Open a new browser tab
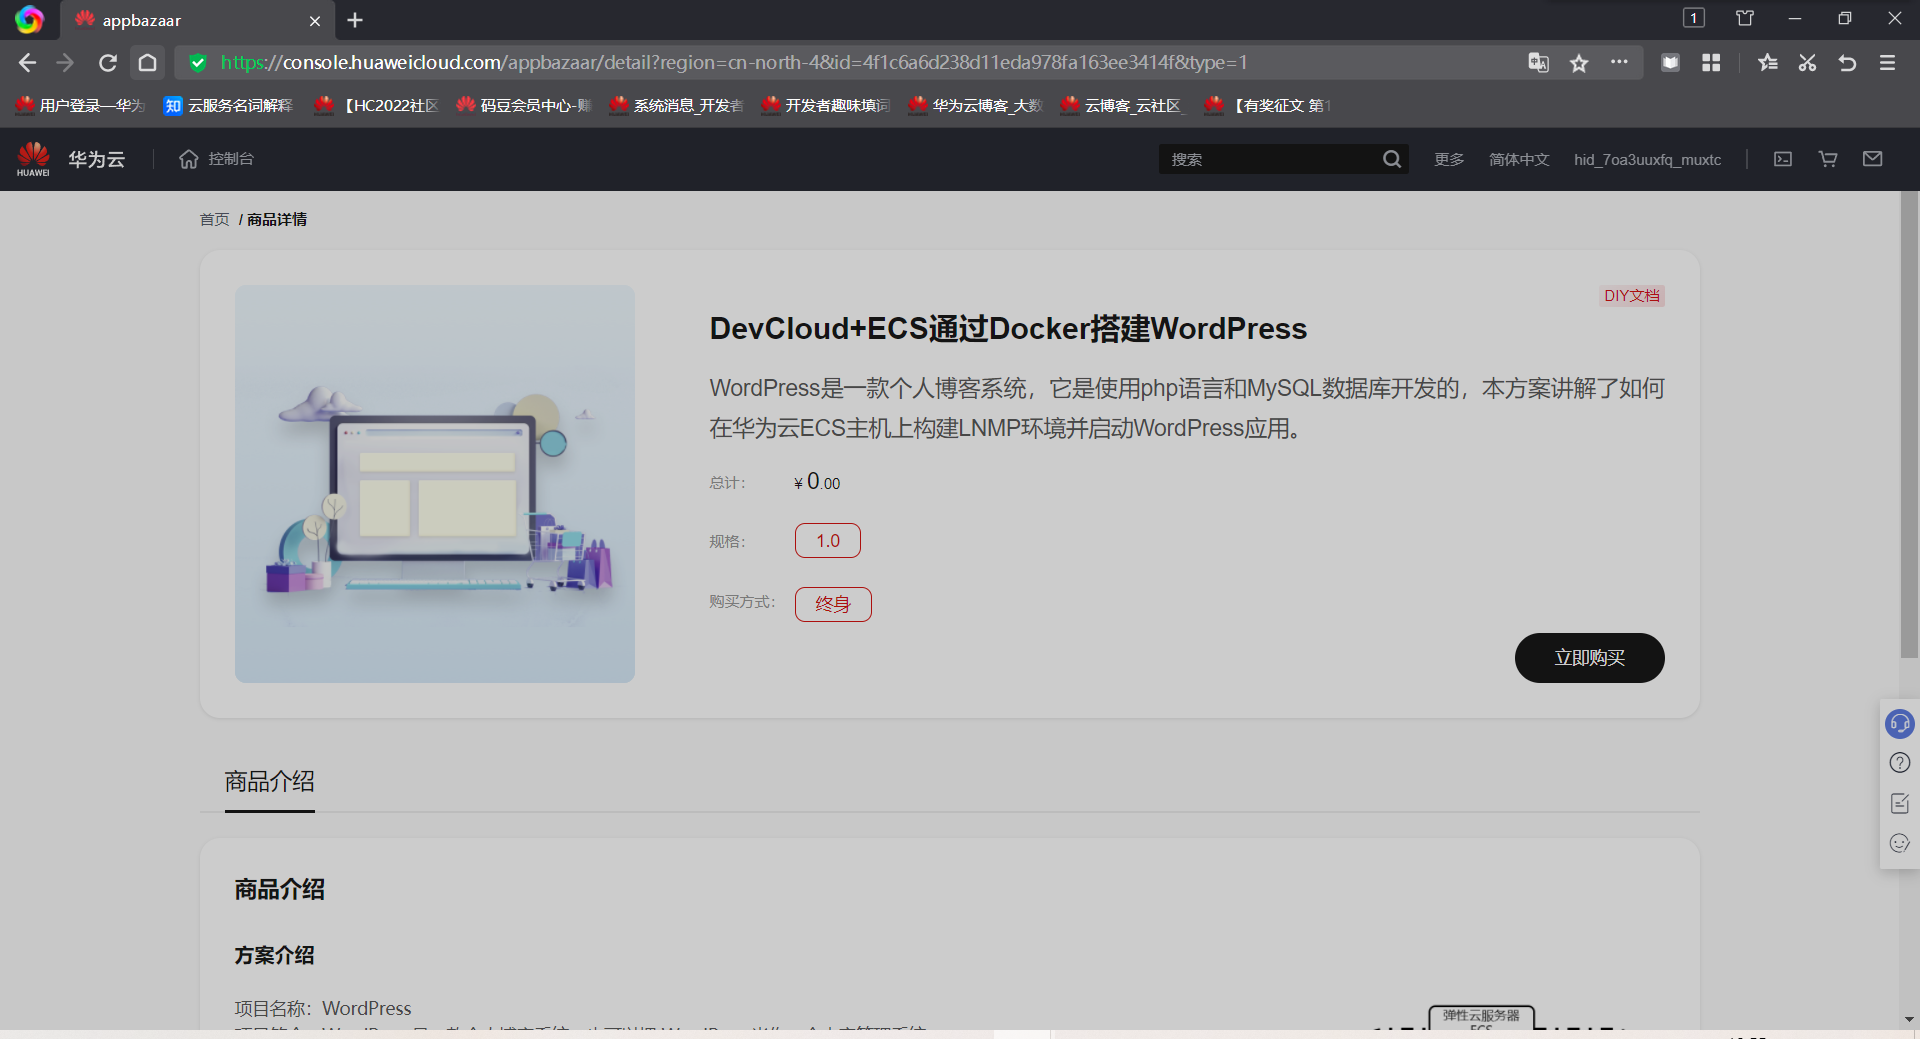The height and width of the screenshot is (1039, 1920). tap(355, 20)
